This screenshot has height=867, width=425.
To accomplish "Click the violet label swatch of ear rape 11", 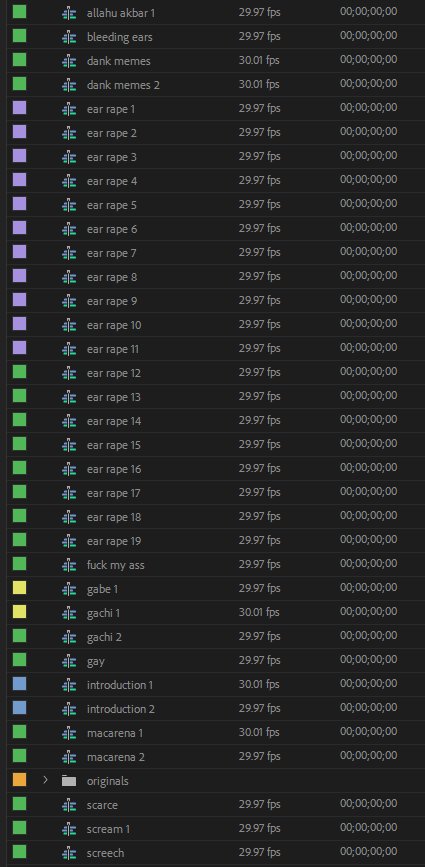I will (19, 347).
